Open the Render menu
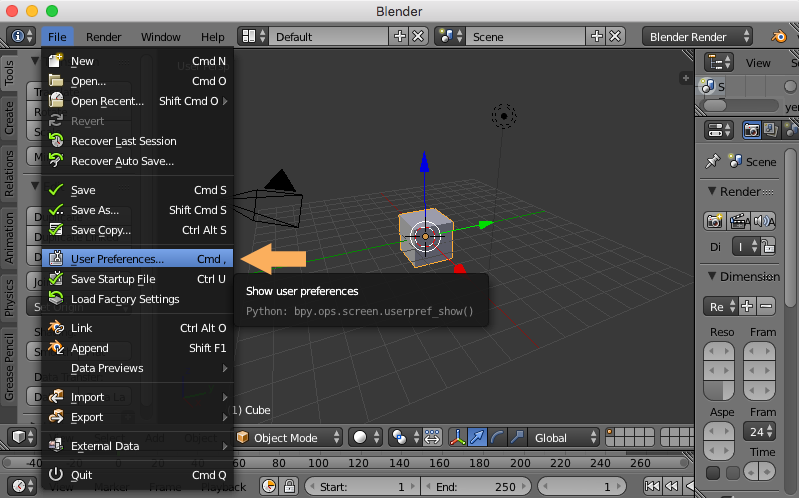 (x=103, y=37)
